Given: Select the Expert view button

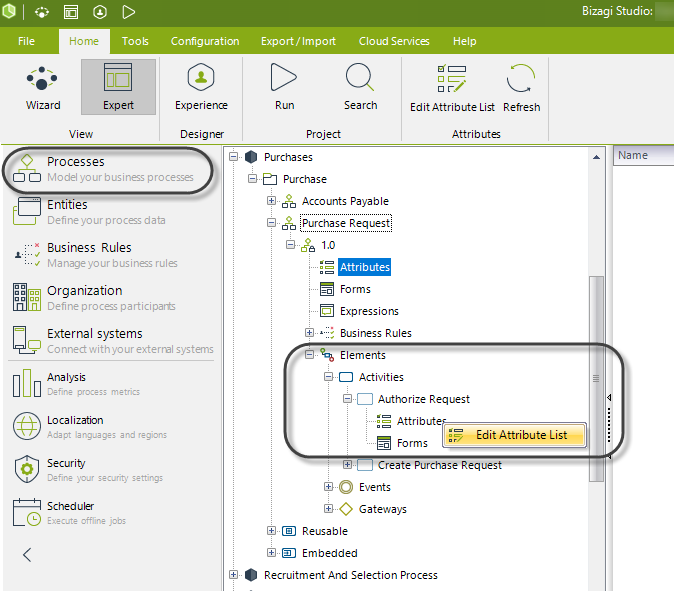Looking at the screenshot, I should tap(118, 87).
